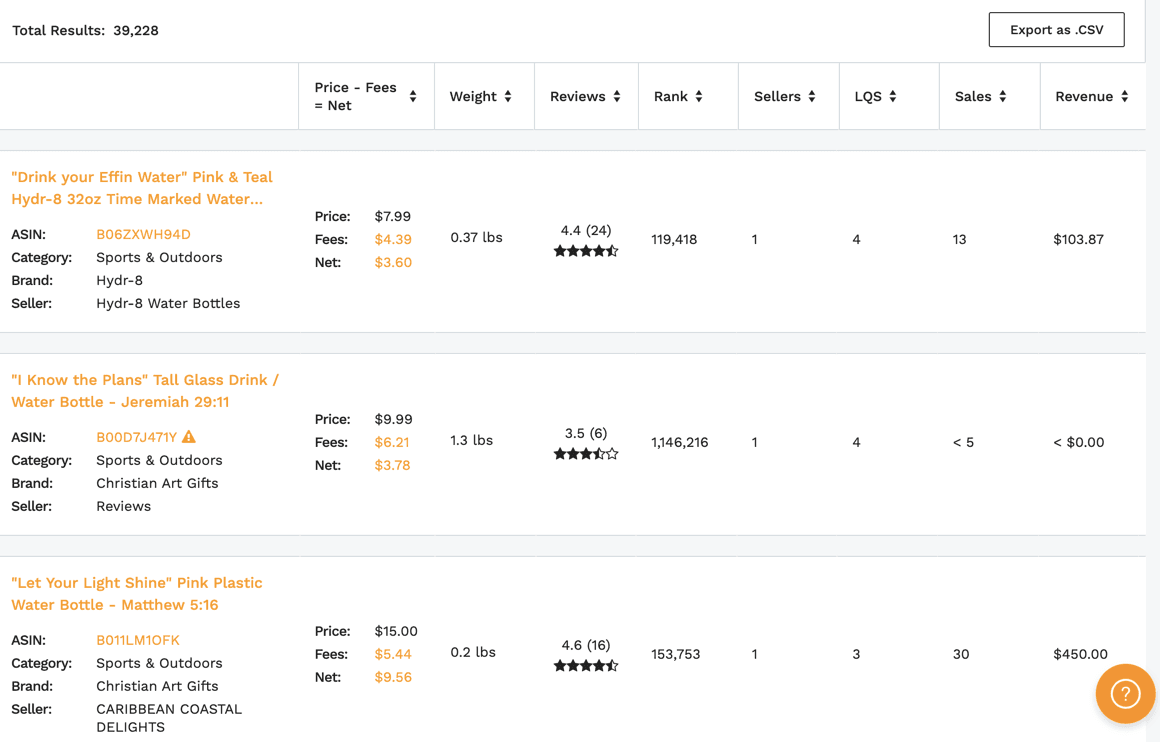The height and width of the screenshot is (742, 1160).
Task: Click the LQS sort arrows
Action: coord(893,96)
